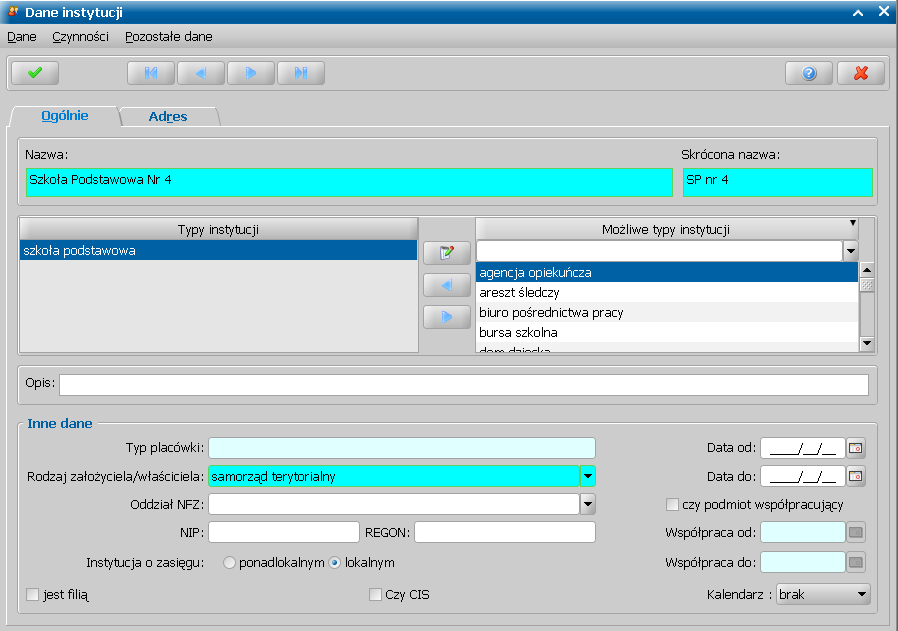The image size is (898, 631).
Task: Open the Pozostałe dane menu
Action: tap(168, 37)
